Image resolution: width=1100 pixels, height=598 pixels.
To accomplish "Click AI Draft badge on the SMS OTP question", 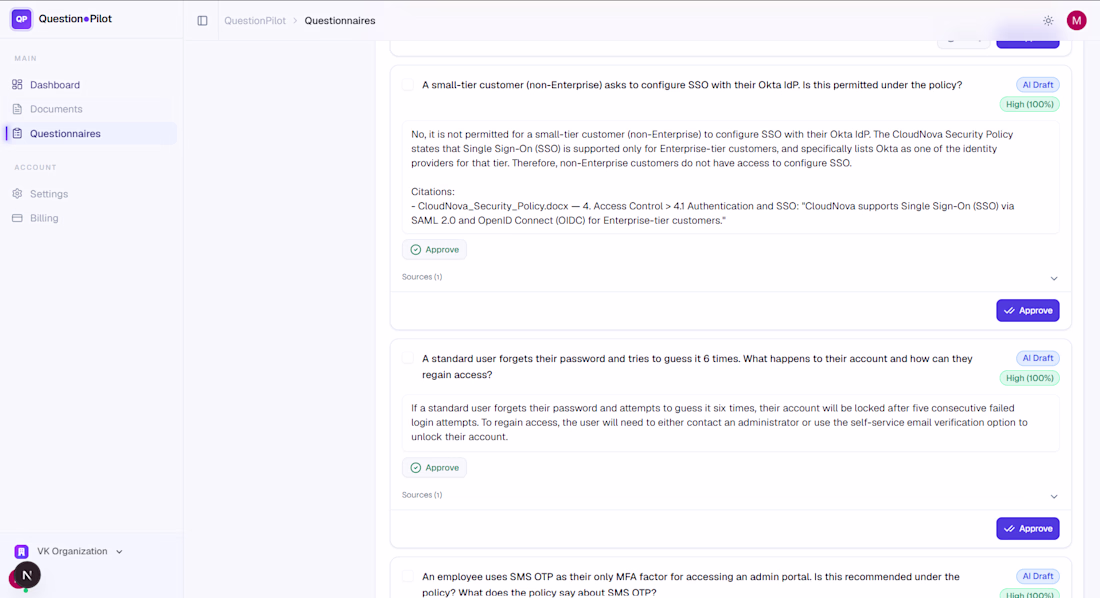I will click(x=1038, y=576).
